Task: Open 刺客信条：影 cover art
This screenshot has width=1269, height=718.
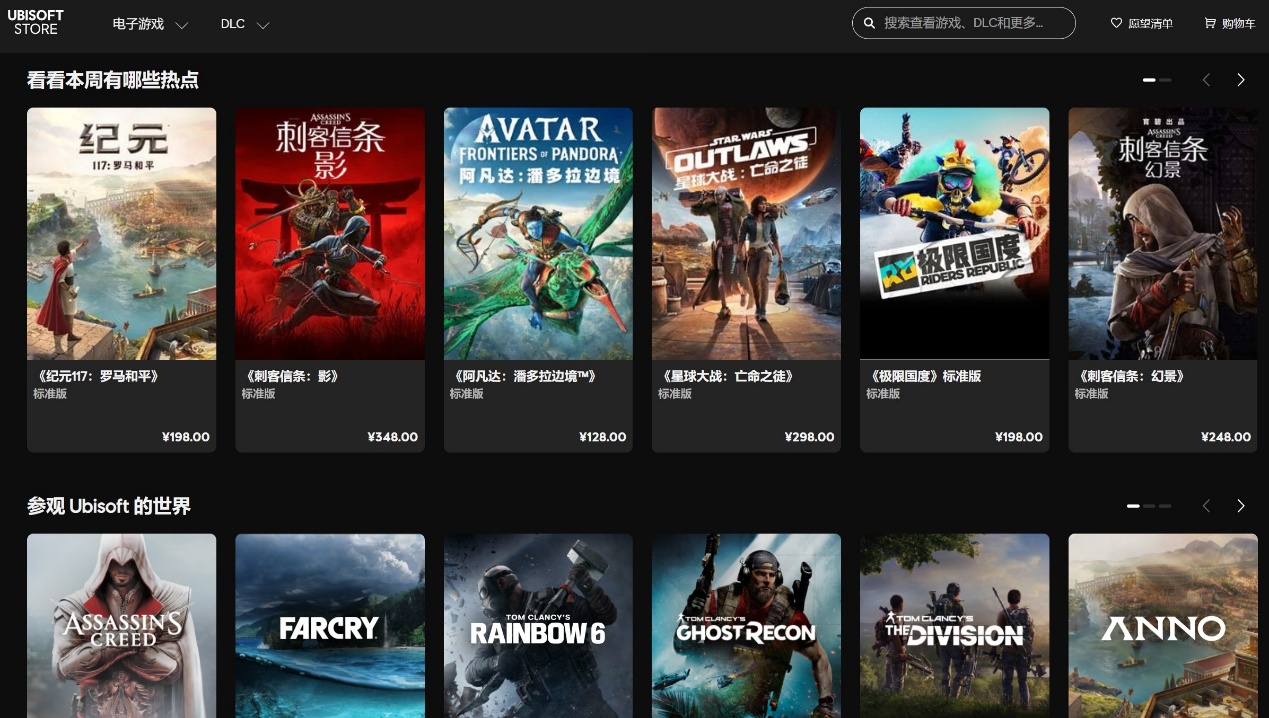Action: (x=330, y=233)
